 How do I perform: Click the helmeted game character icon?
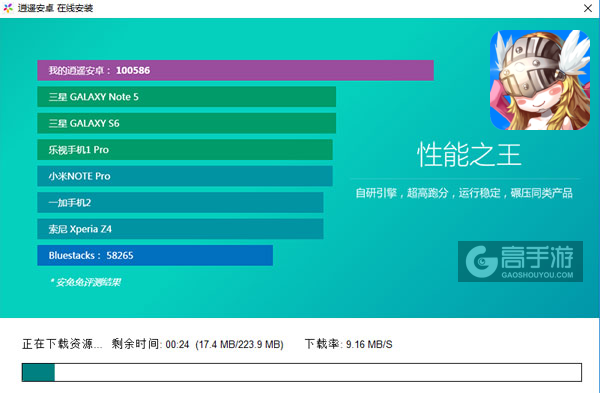coord(540,80)
